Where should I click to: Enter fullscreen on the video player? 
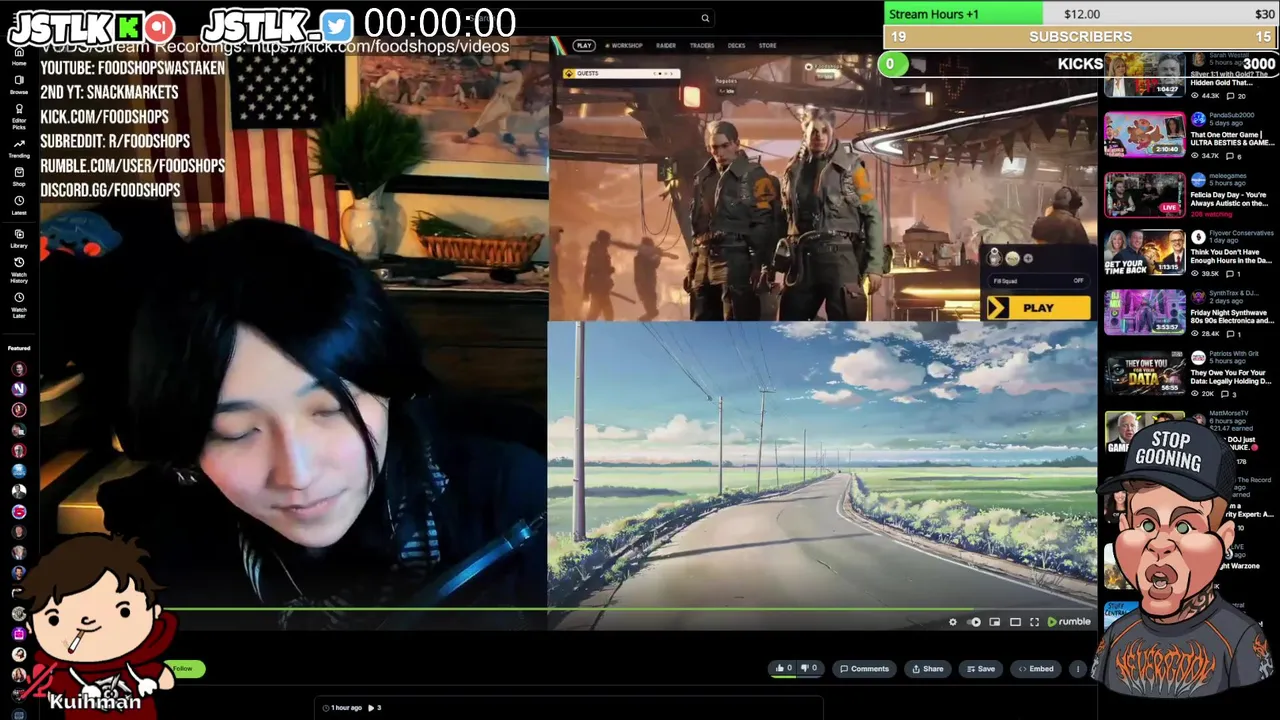[x=1034, y=622]
